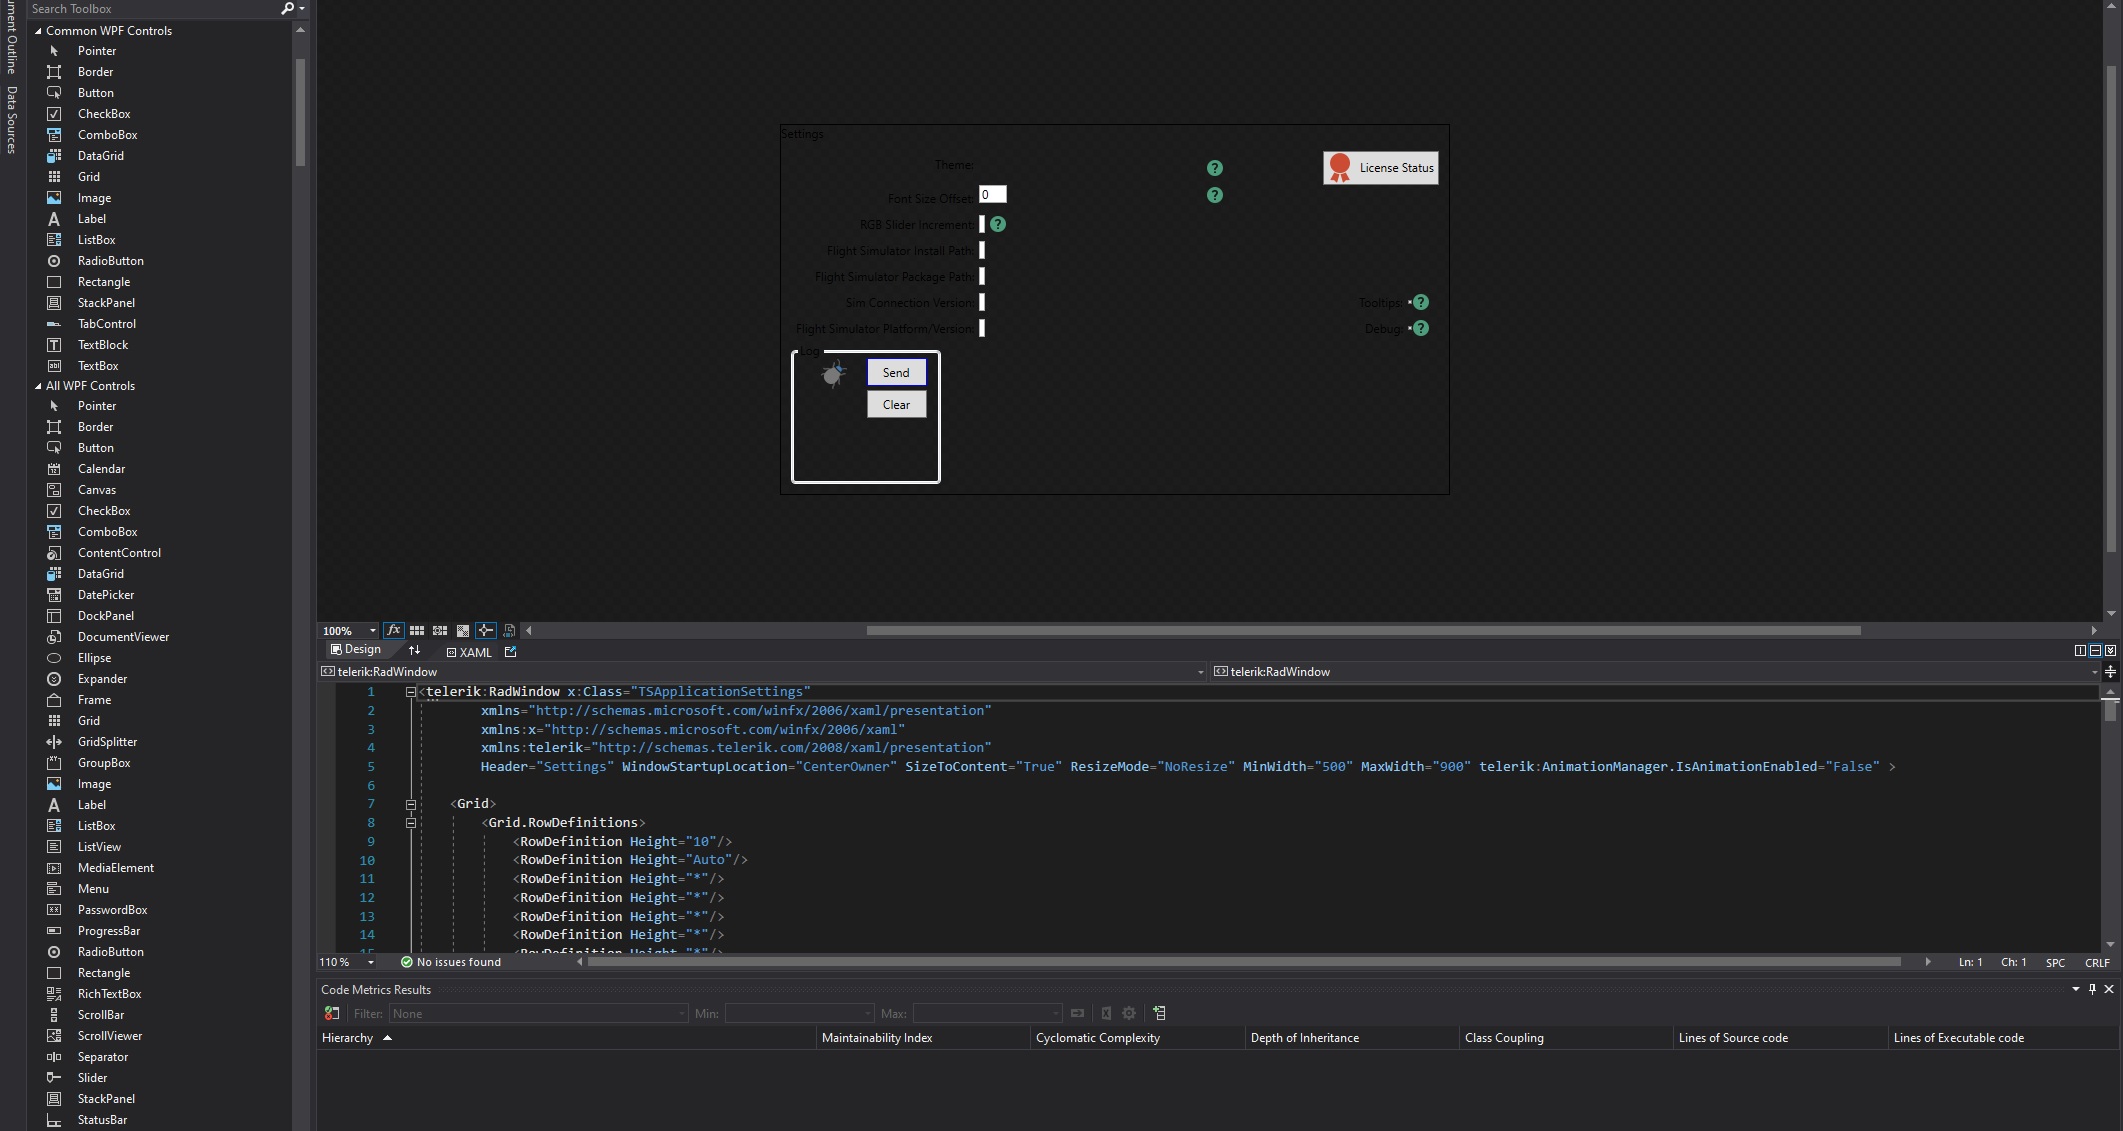Toggle snapping to snaplines icon
The height and width of the screenshot is (1131, 2123).
[x=486, y=630]
